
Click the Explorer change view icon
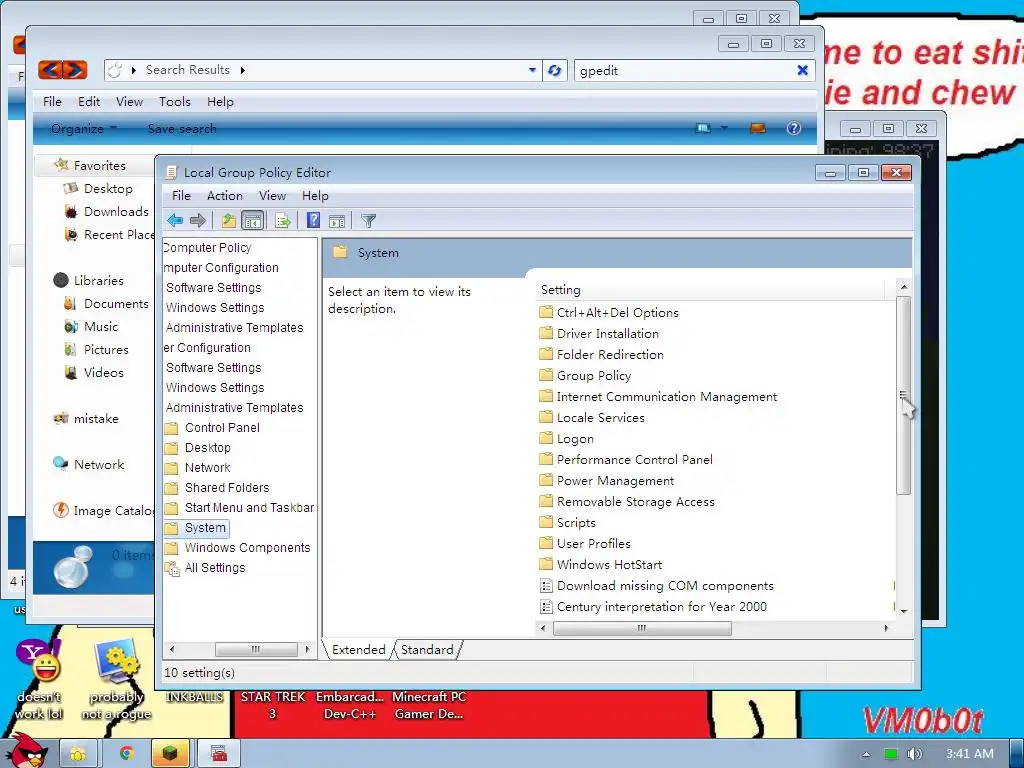[x=703, y=128]
